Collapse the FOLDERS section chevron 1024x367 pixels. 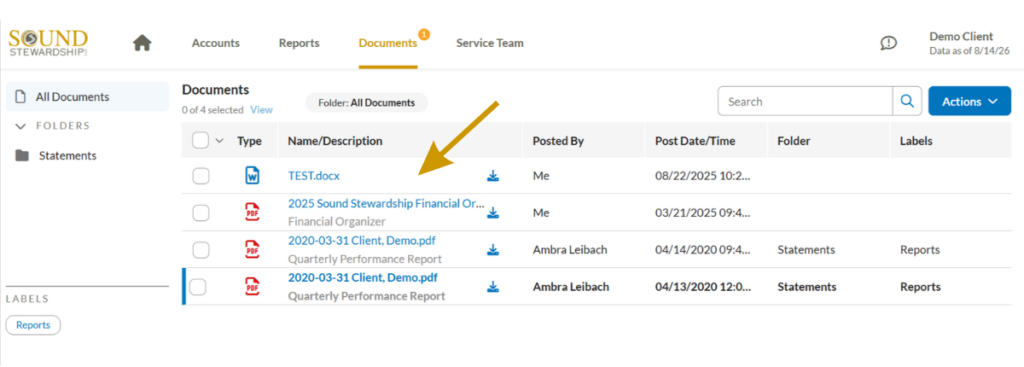pos(20,126)
